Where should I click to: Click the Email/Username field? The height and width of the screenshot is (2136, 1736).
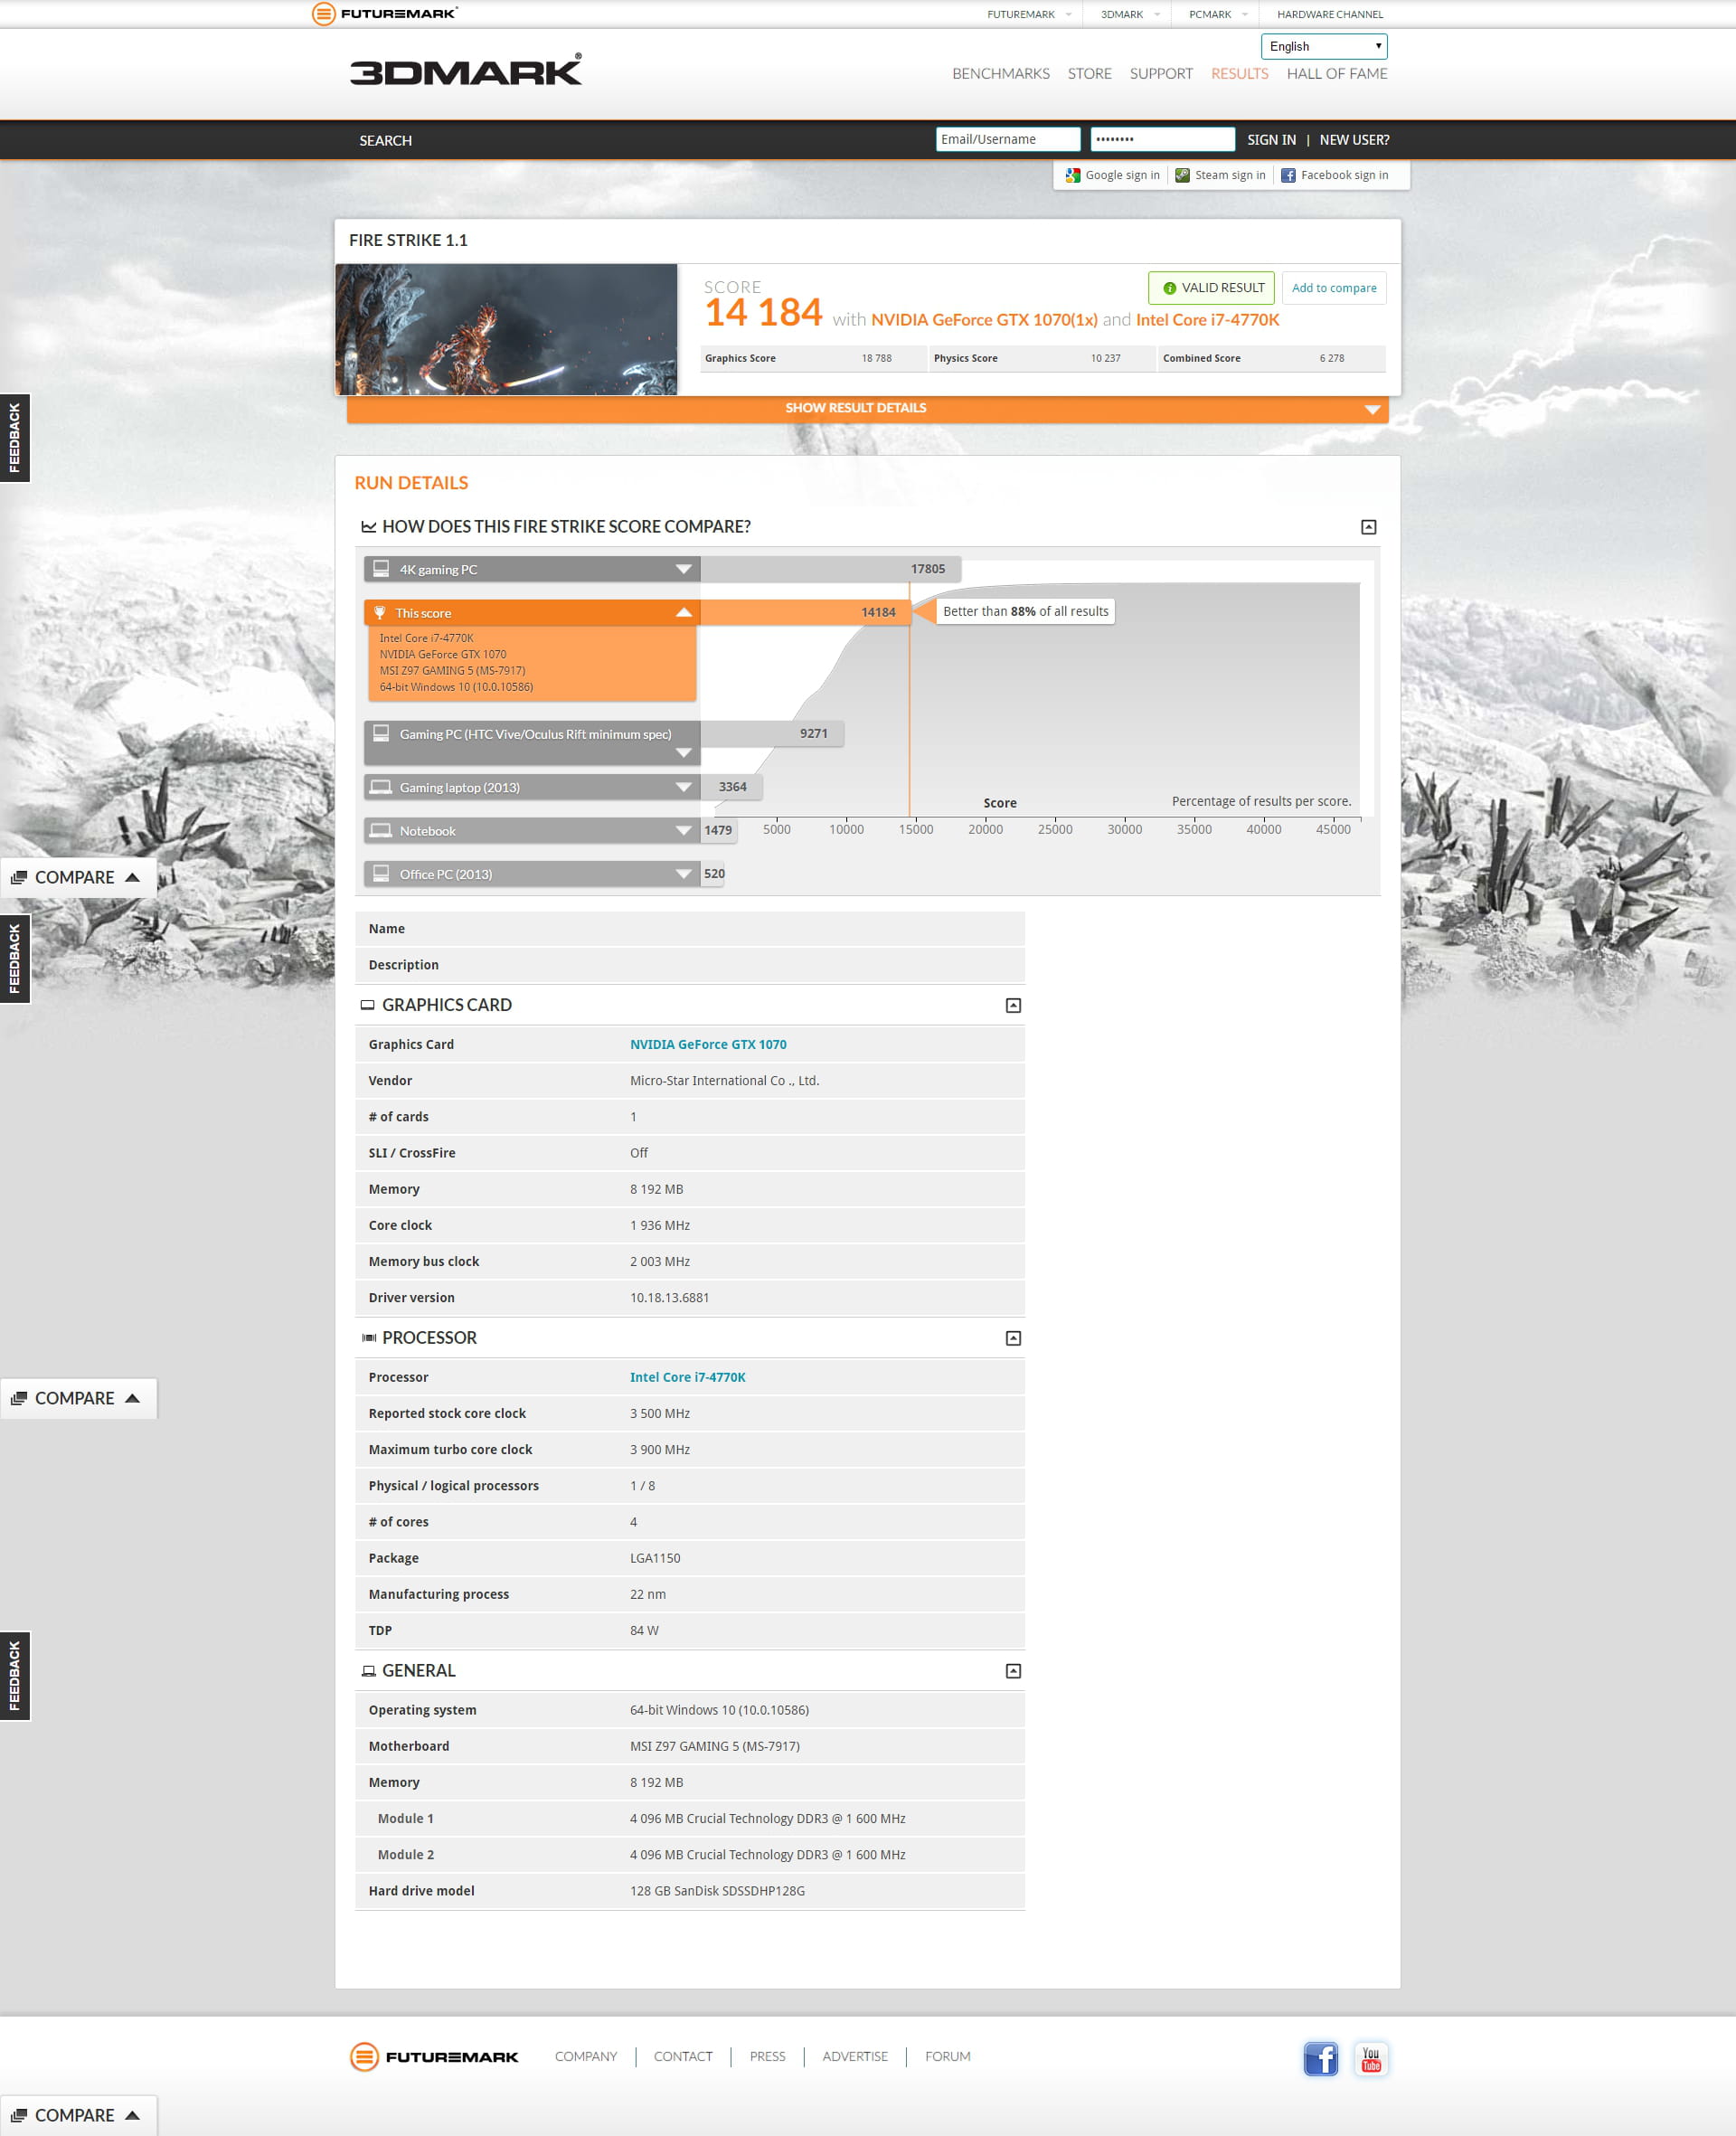coord(1008,139)
